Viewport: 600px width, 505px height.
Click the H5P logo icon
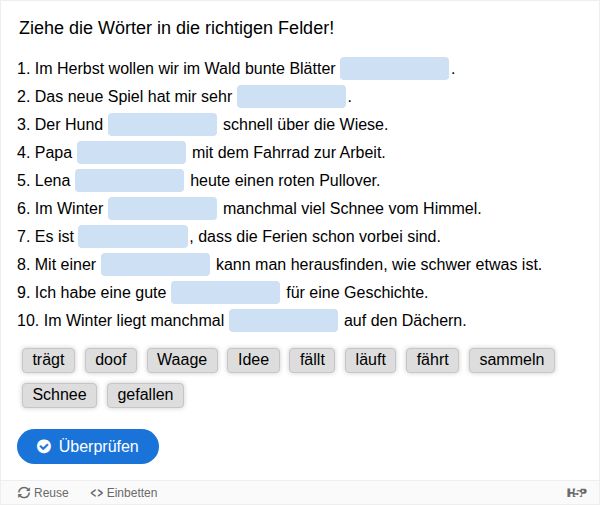pyautogui.click(x=577, y=492)
